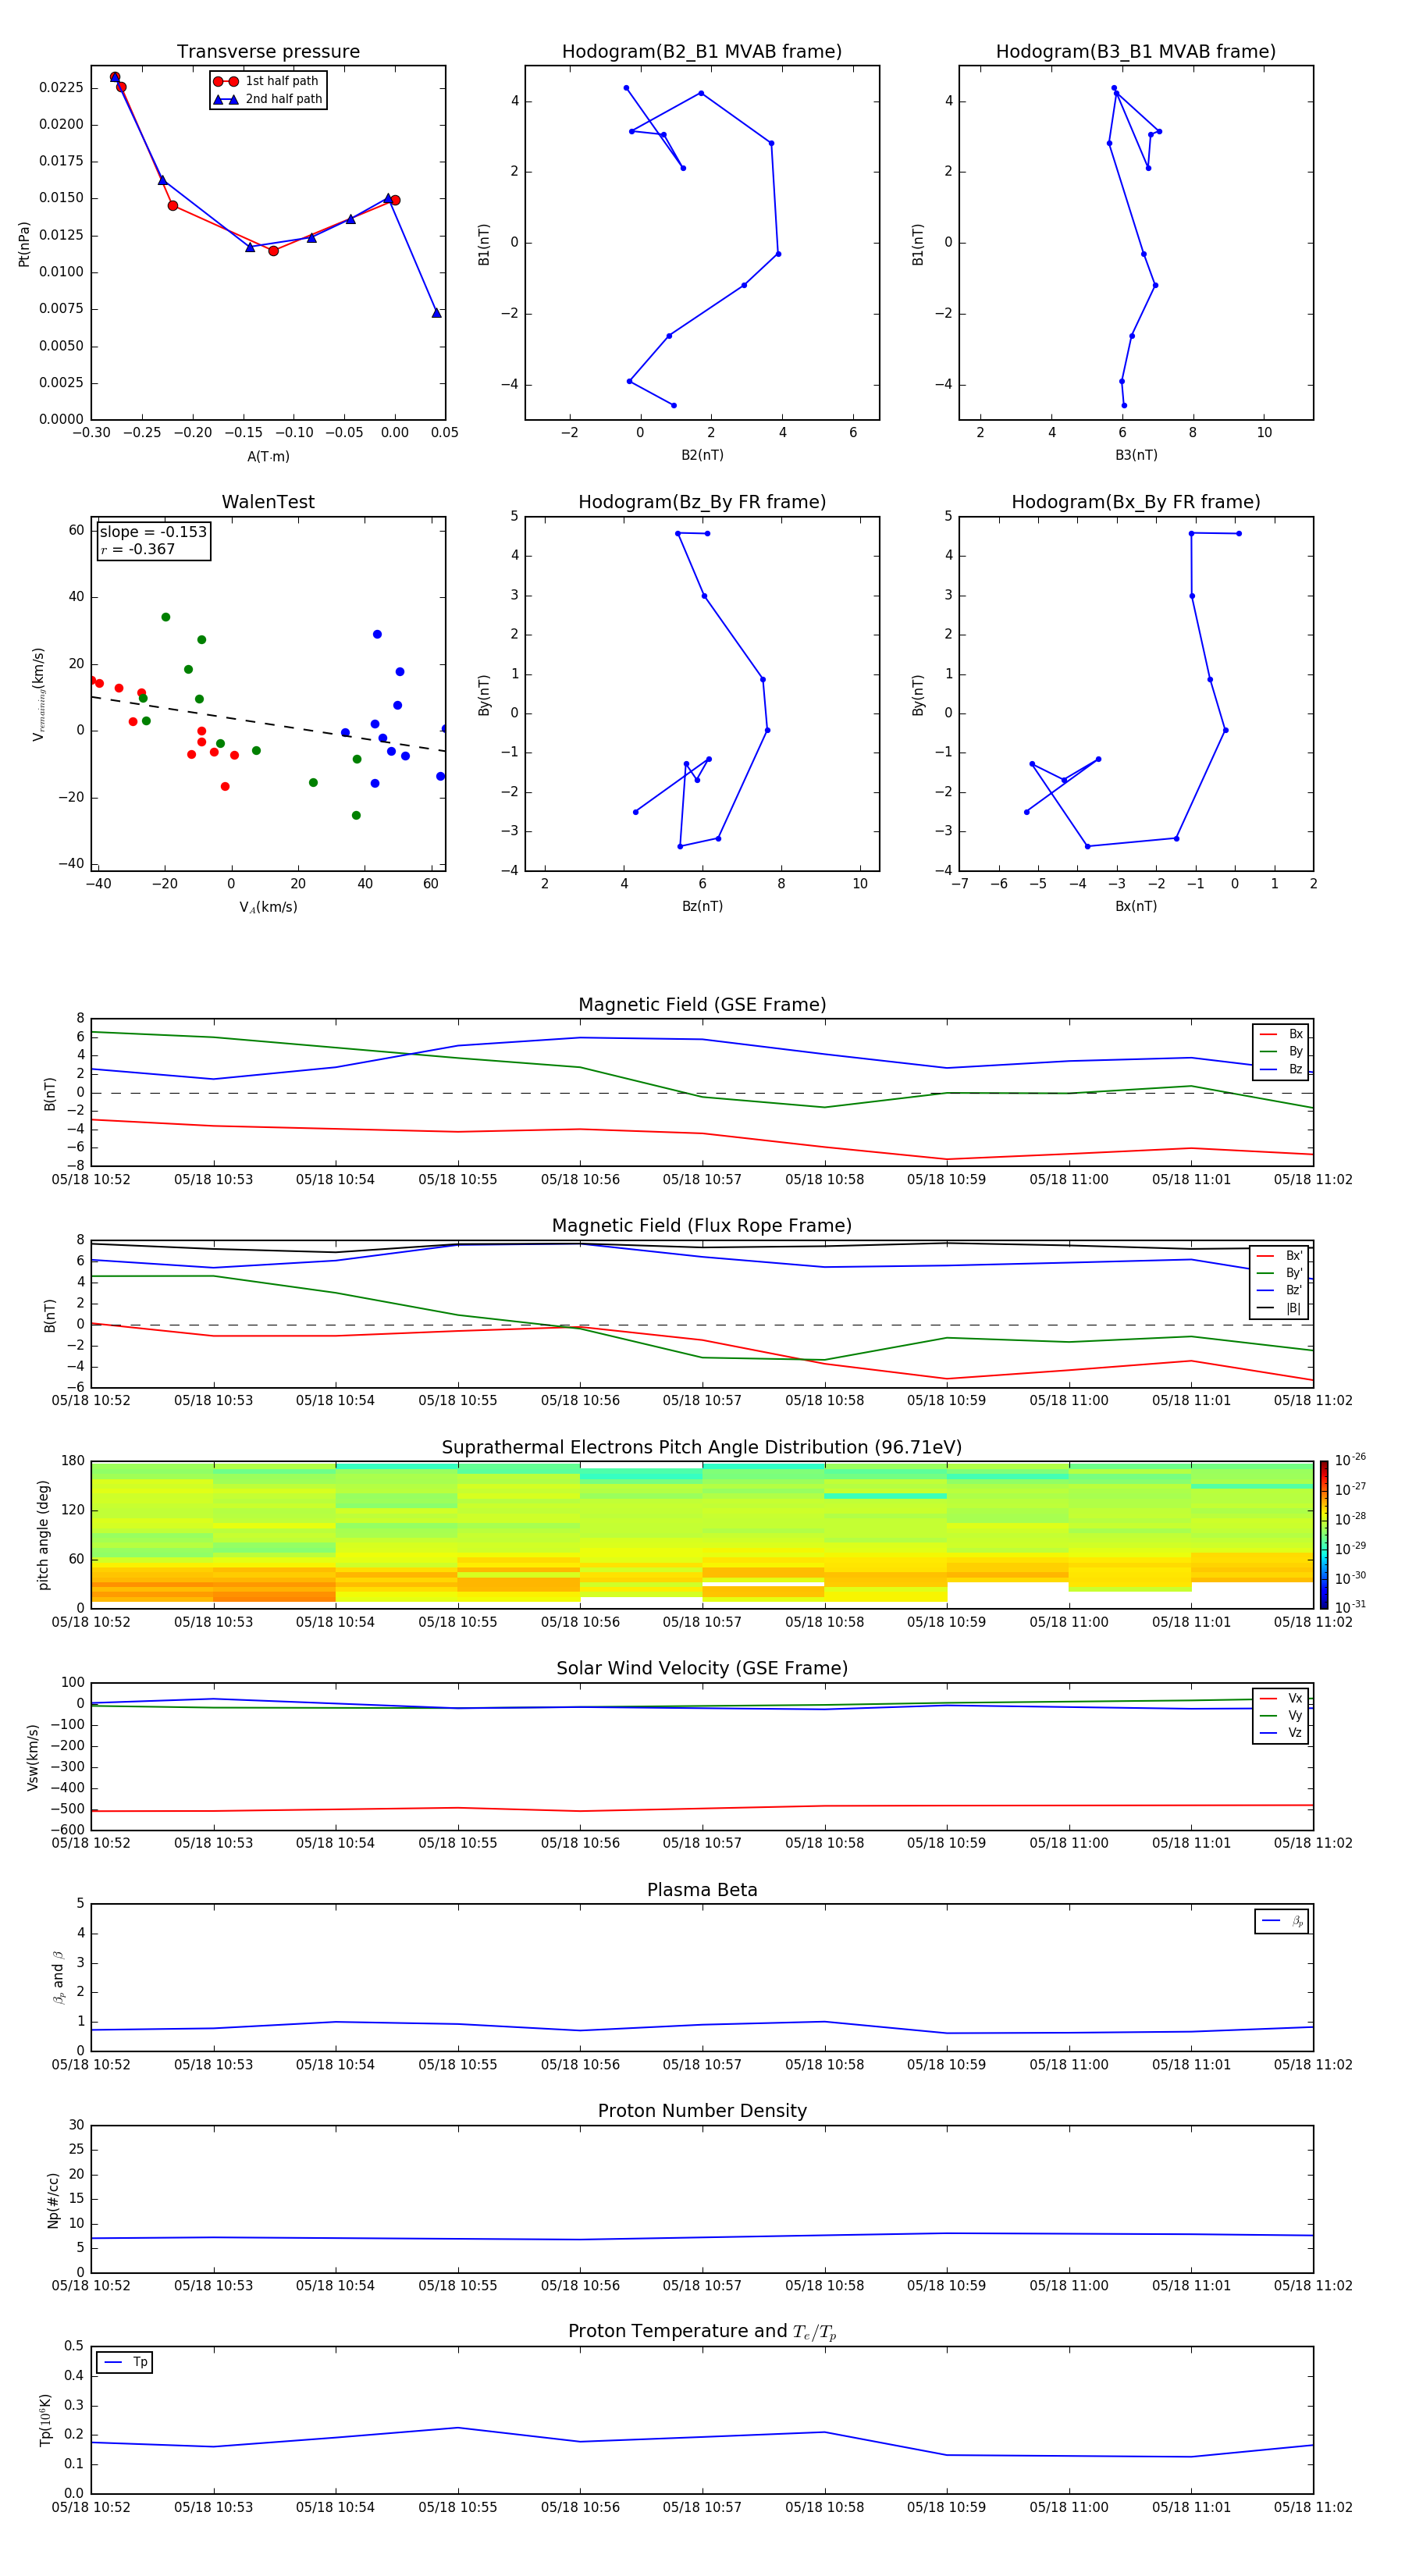Viewport: 1405px width, 2576px height.
Task: Click the 'WalenTest' plot title
Action: pyautogui.click(x=268, y=502)
